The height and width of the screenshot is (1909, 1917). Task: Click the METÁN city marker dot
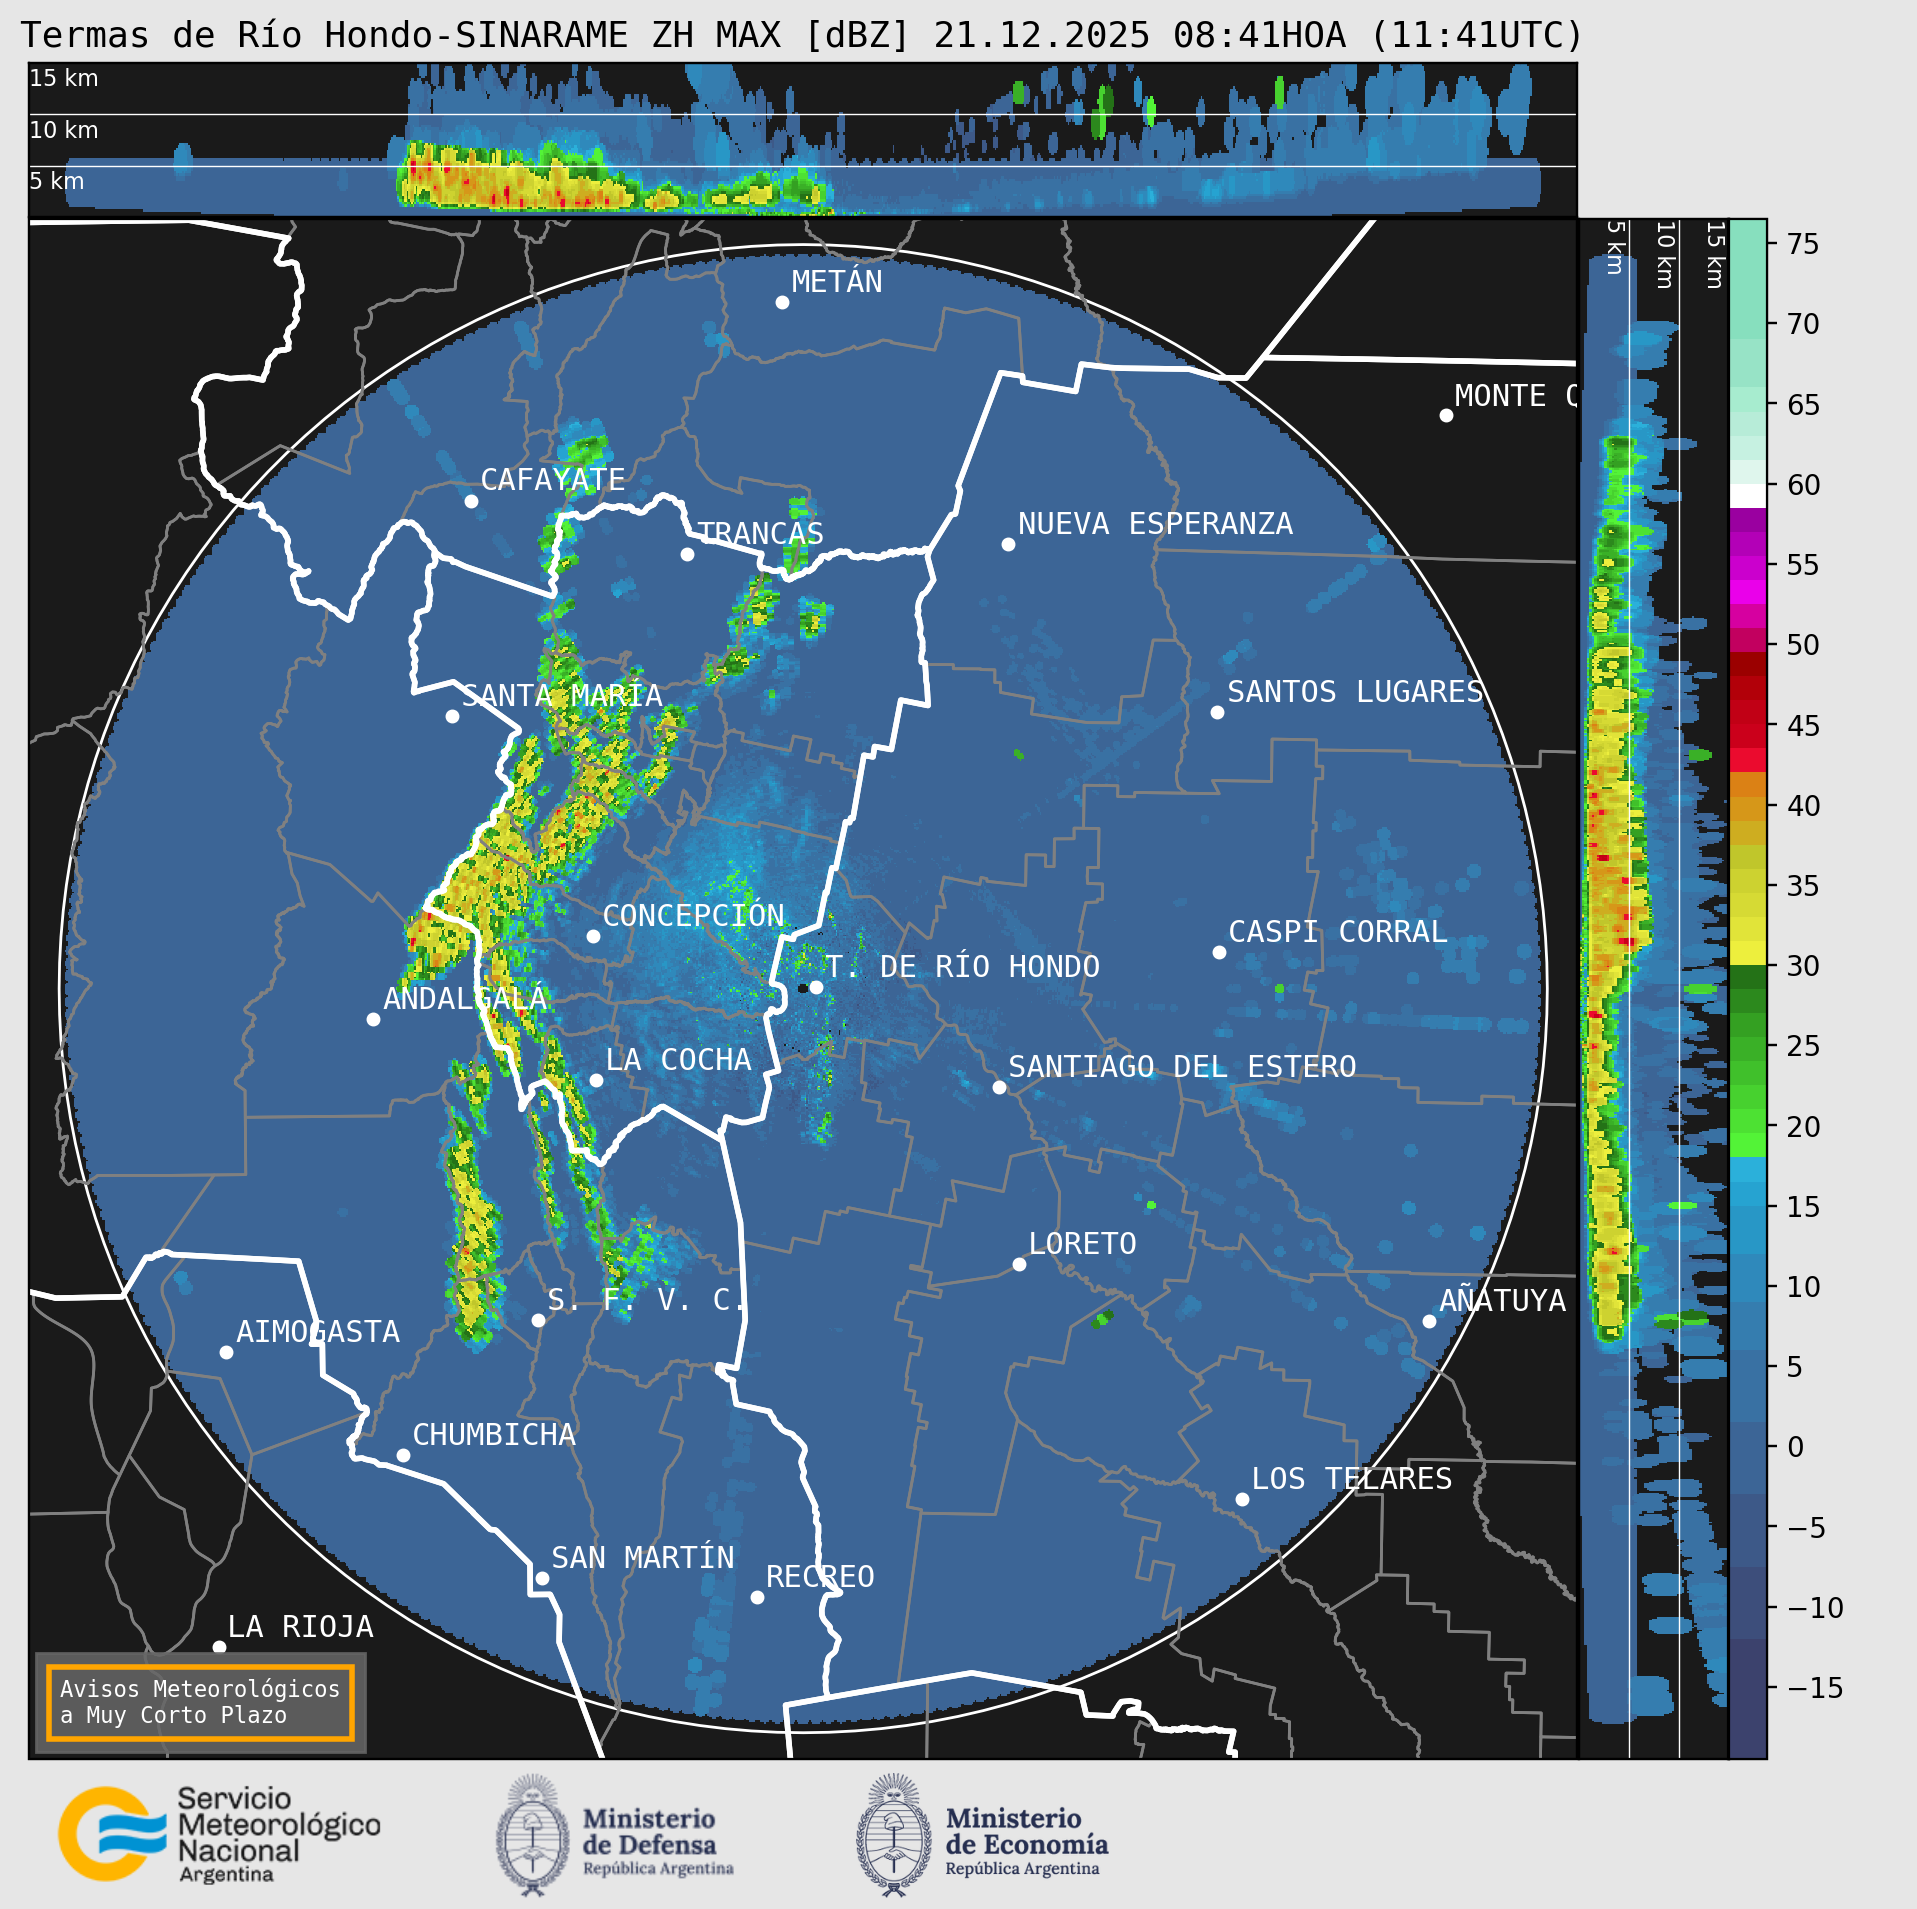tap(782, 302)
